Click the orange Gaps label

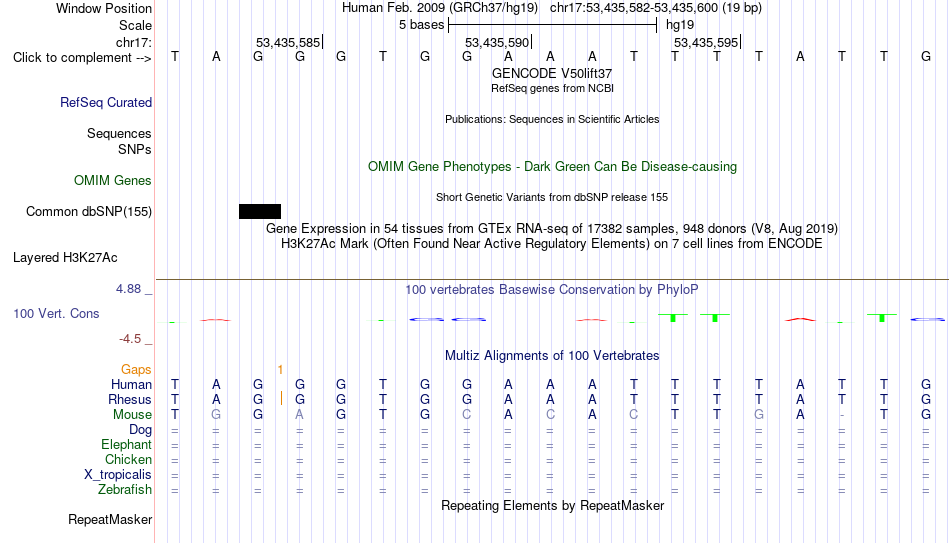[x=136, y=370]
